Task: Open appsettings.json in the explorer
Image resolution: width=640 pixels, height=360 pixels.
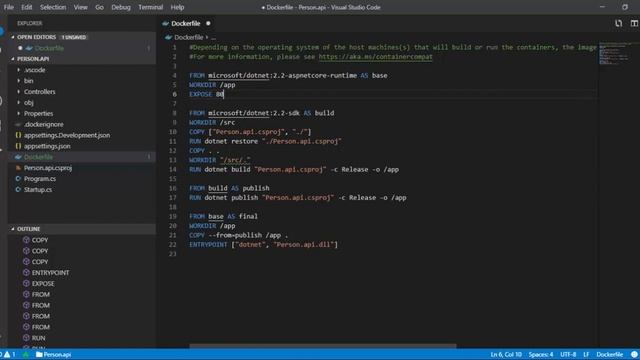Action: tap(47, 146)
